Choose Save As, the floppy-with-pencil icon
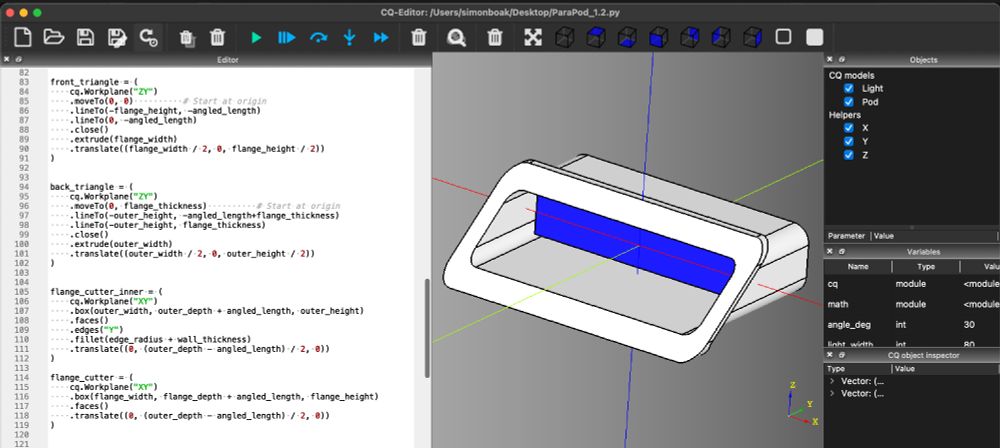Image resolution: width=1000 pixels, height=448 pixels. [x=117, y=38]
